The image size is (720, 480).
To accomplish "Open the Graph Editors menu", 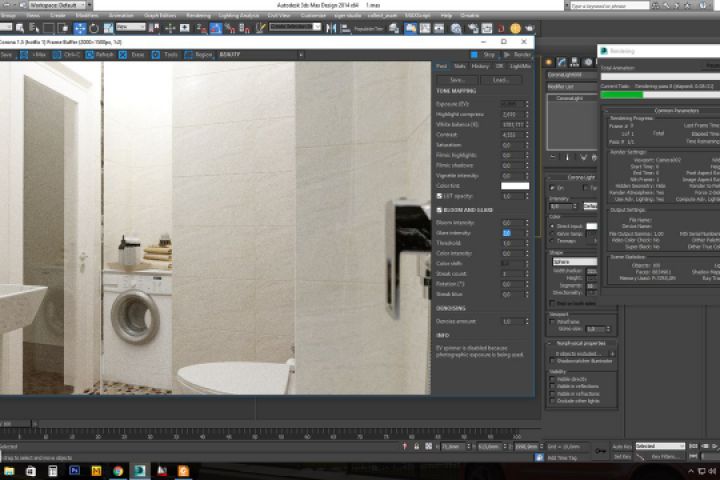I will (159, 16).
